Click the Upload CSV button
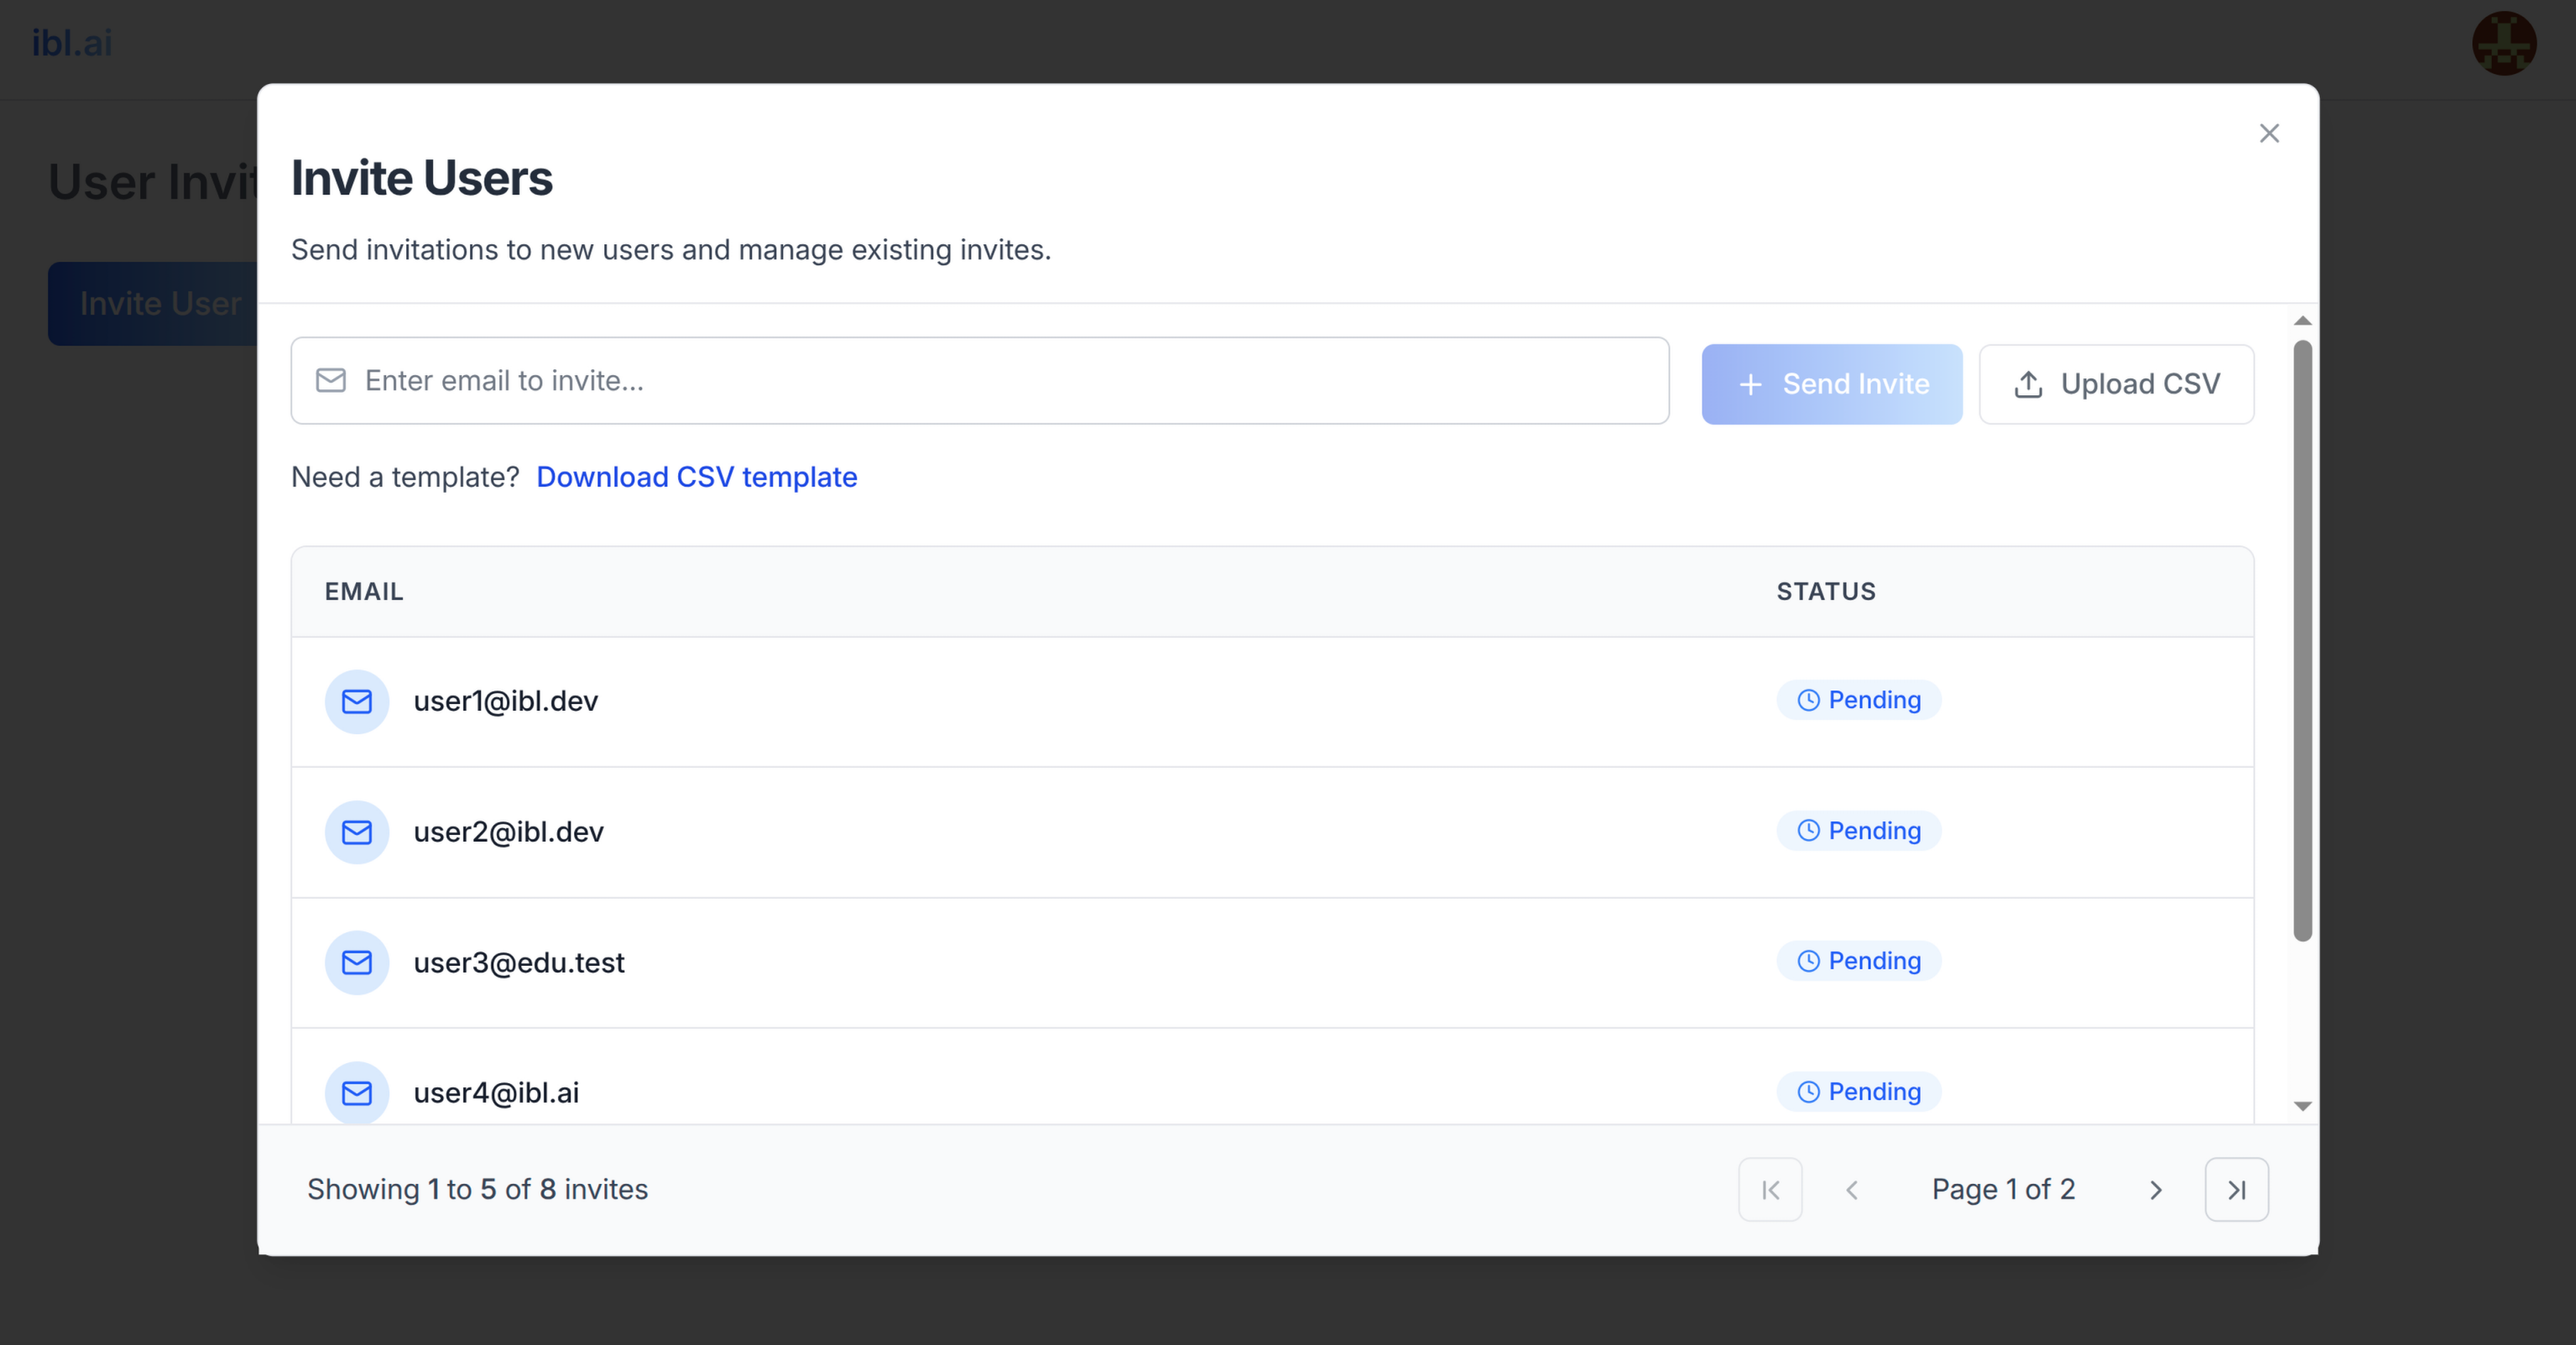The image size is (2576, 1345). [2116, 384]
